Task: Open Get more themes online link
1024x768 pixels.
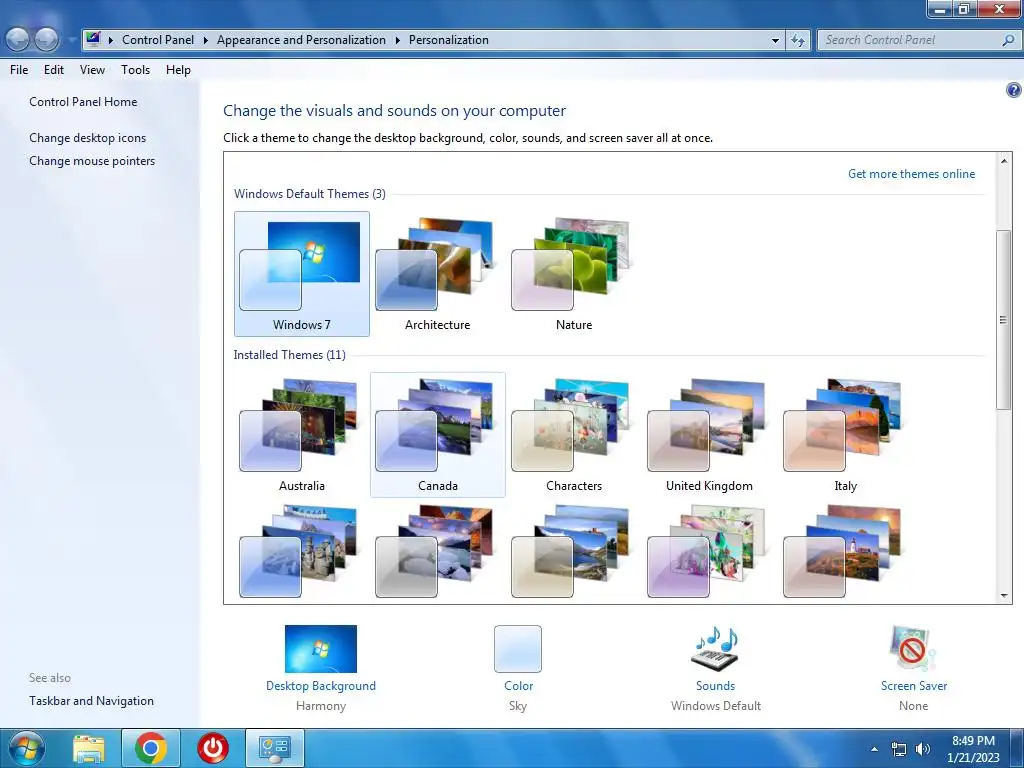Action: coord(911,174)
